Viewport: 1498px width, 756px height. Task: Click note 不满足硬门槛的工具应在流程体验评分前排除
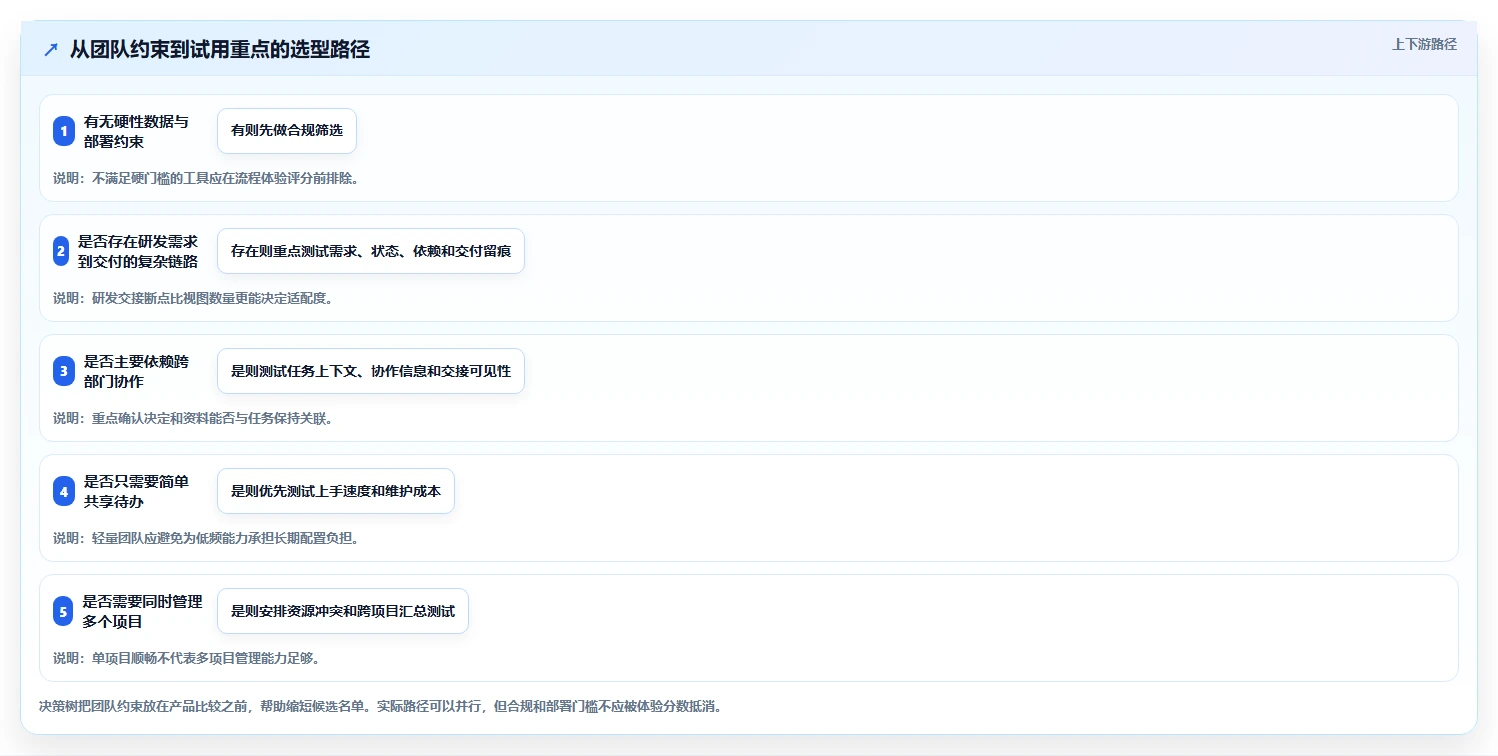pyautogui.click(x=206, y=178)
